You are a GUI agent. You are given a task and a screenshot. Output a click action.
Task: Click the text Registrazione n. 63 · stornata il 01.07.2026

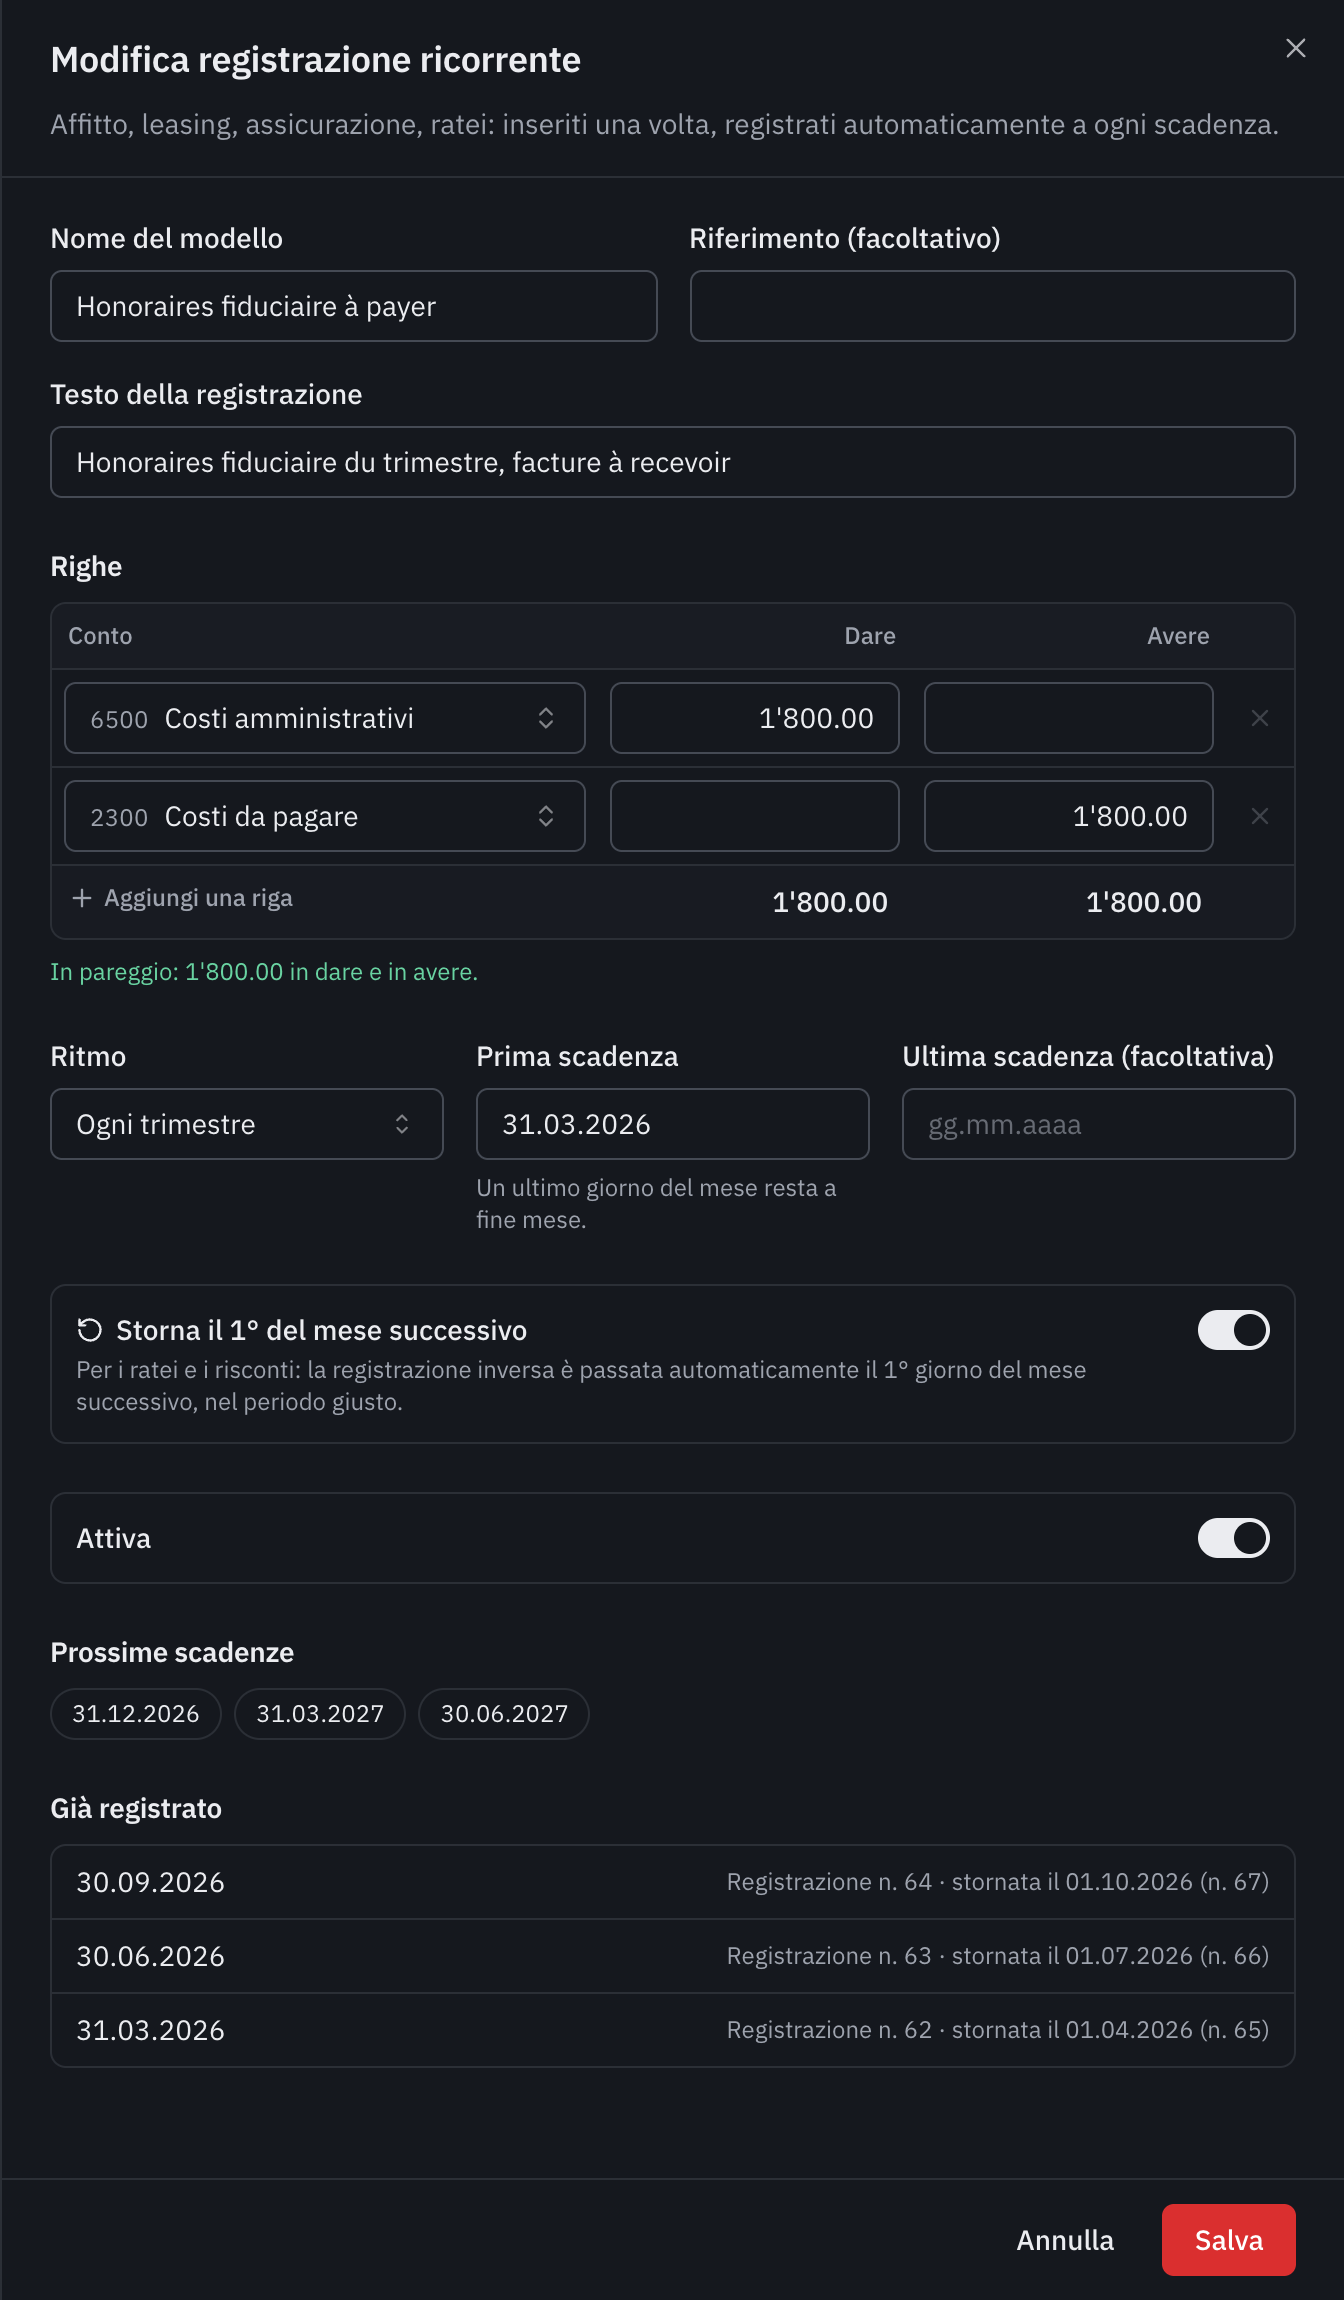(x=960, y=1956)
